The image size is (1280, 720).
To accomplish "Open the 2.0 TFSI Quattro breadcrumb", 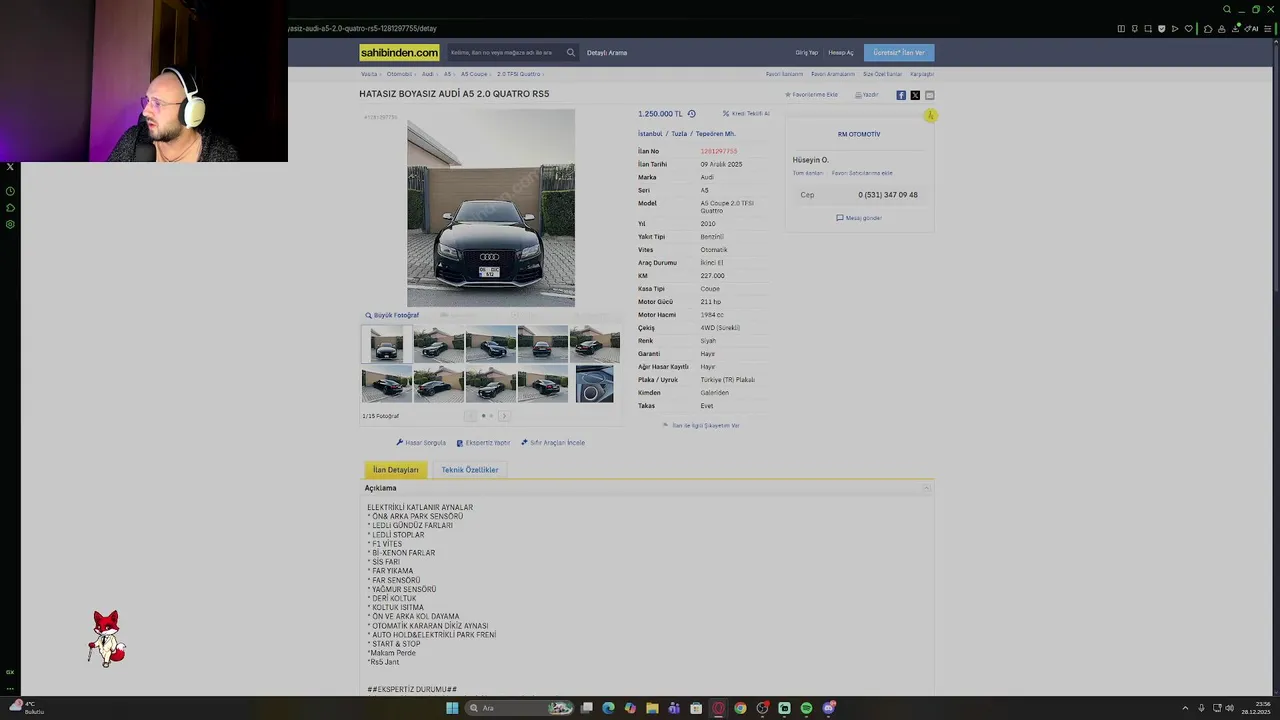I will [x=518, y=74].
